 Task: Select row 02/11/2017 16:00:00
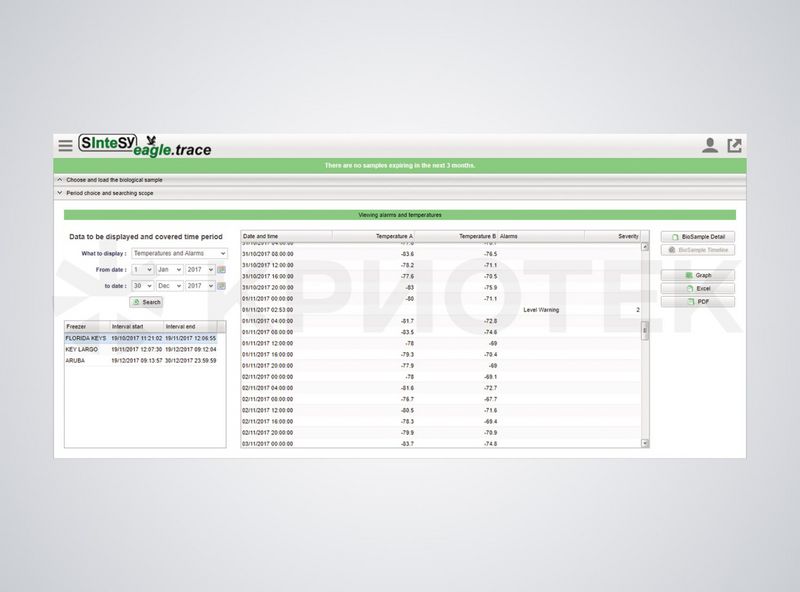441,422
